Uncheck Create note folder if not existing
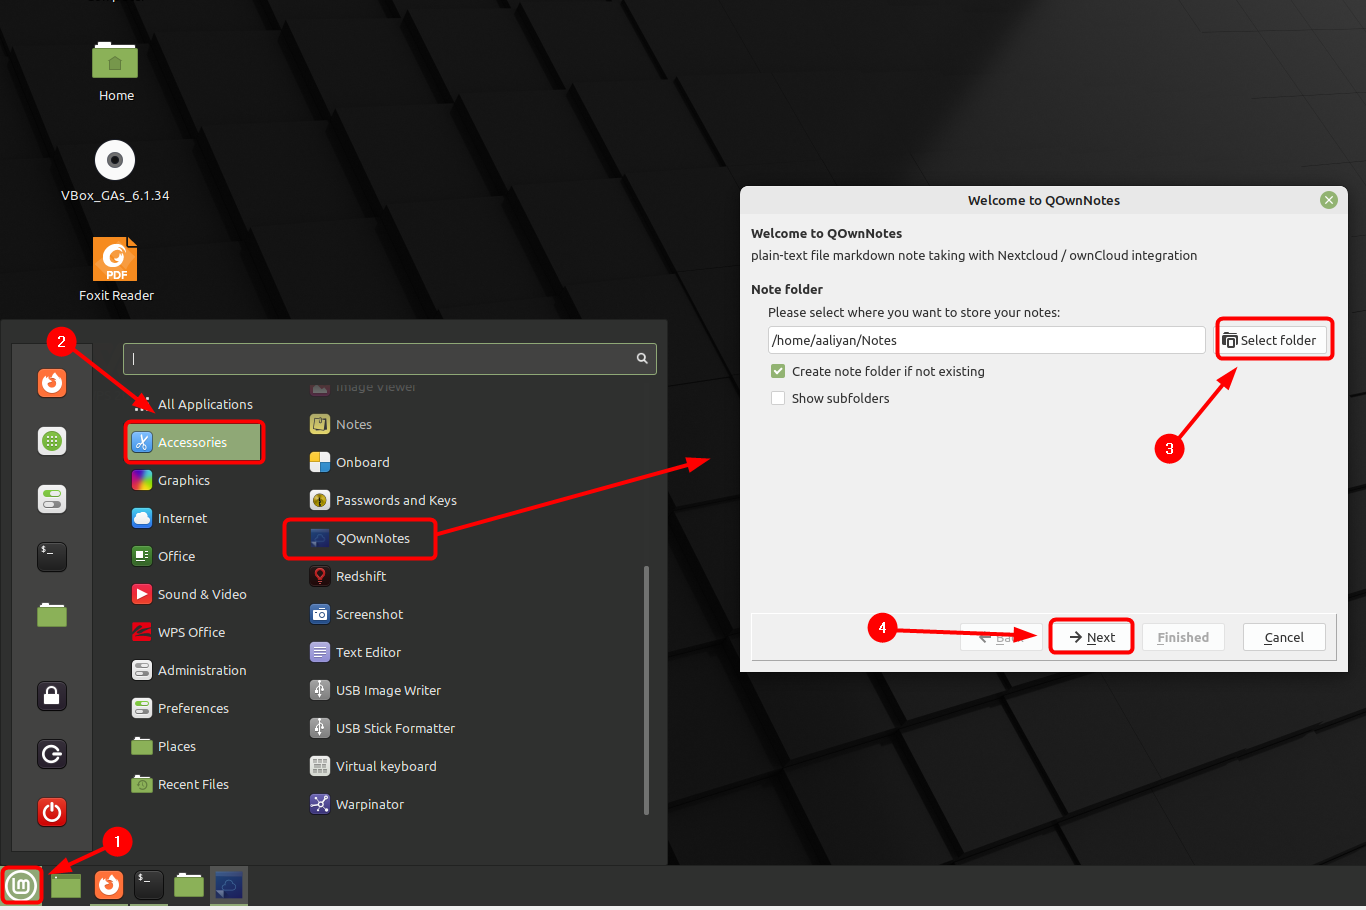This screenshot has height=910, width=1366. 778,371
